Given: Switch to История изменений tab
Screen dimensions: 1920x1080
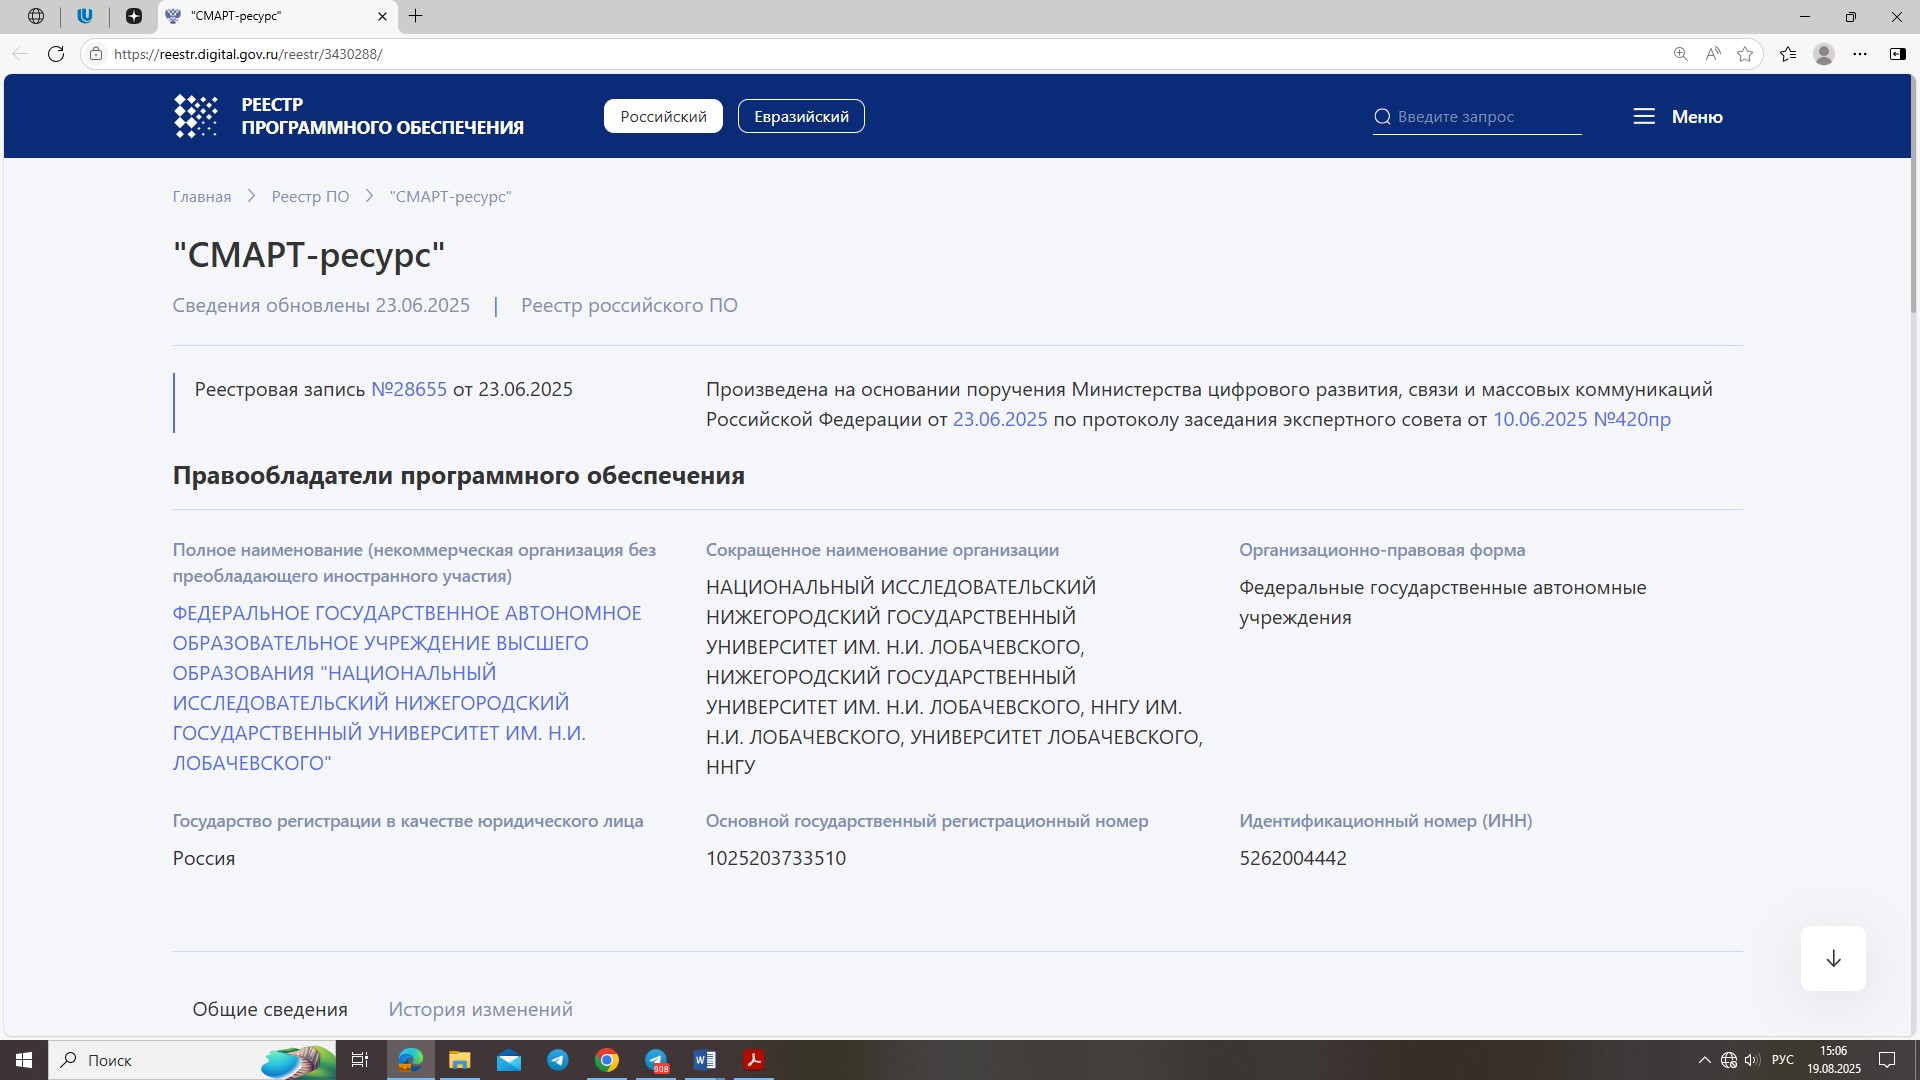Looking at the screenshot, I should pyautogui.click(x=480, y=1009).
